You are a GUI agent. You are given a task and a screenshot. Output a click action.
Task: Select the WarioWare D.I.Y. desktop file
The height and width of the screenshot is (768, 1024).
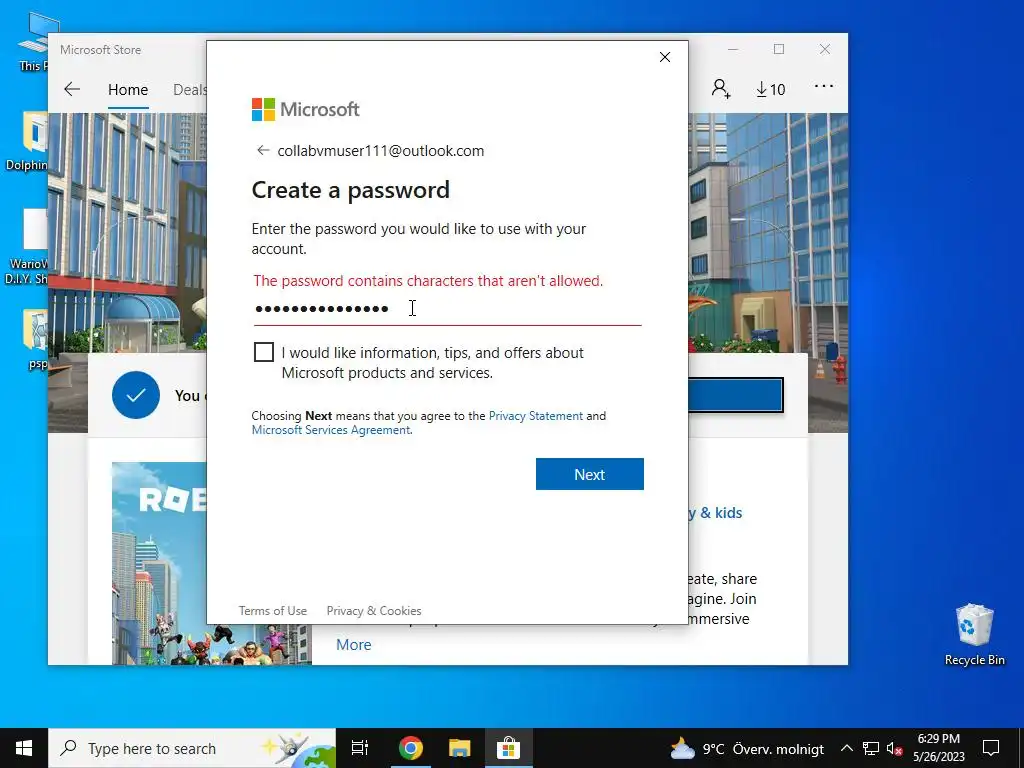click(x=27, y=247)
